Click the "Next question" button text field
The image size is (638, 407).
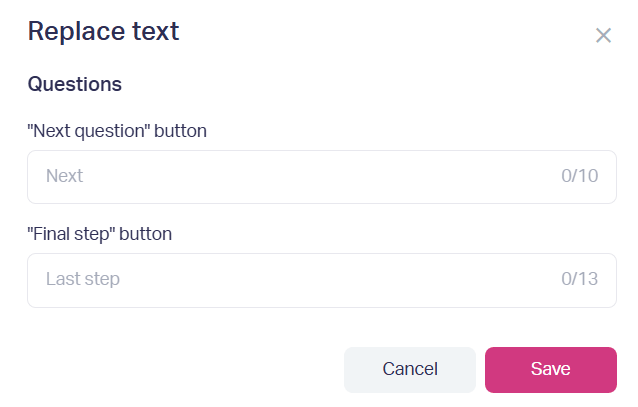click(x=322, y=177)
